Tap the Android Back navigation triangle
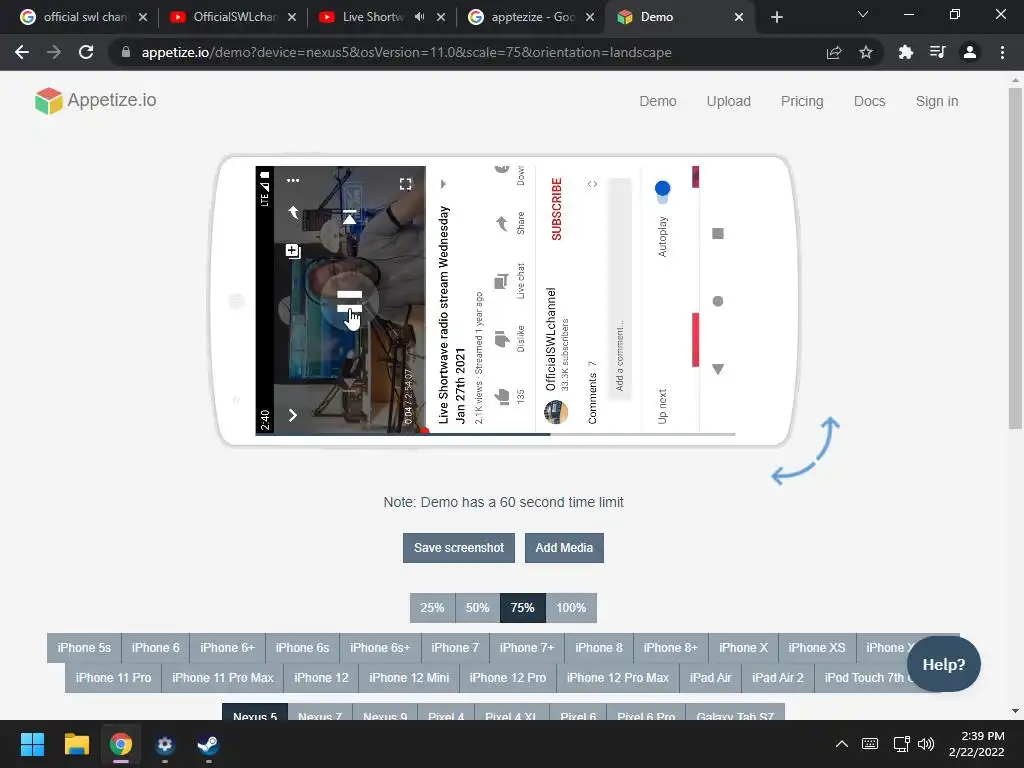The image size is (1024, 768). coord(718,369)
